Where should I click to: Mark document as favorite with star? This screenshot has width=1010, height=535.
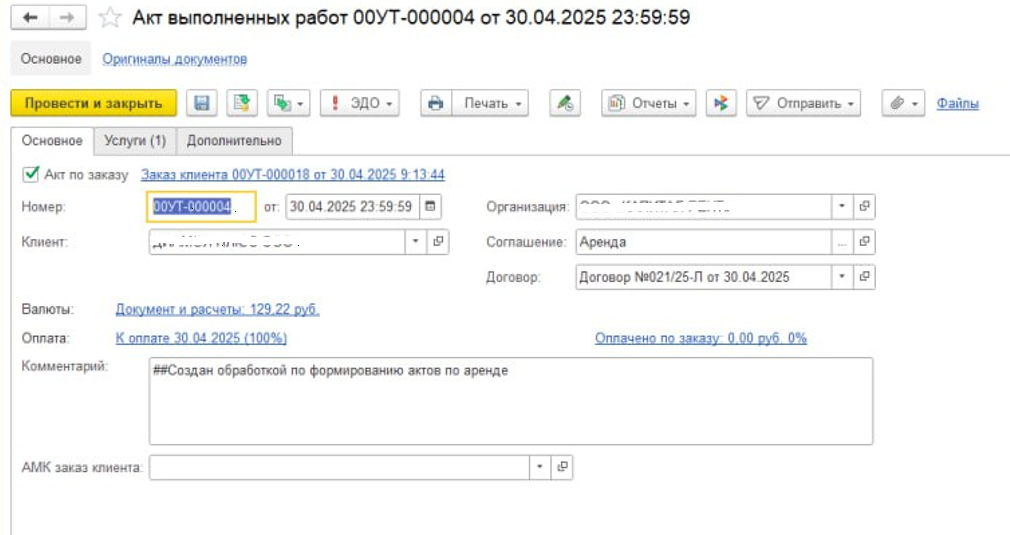[110, 18]
